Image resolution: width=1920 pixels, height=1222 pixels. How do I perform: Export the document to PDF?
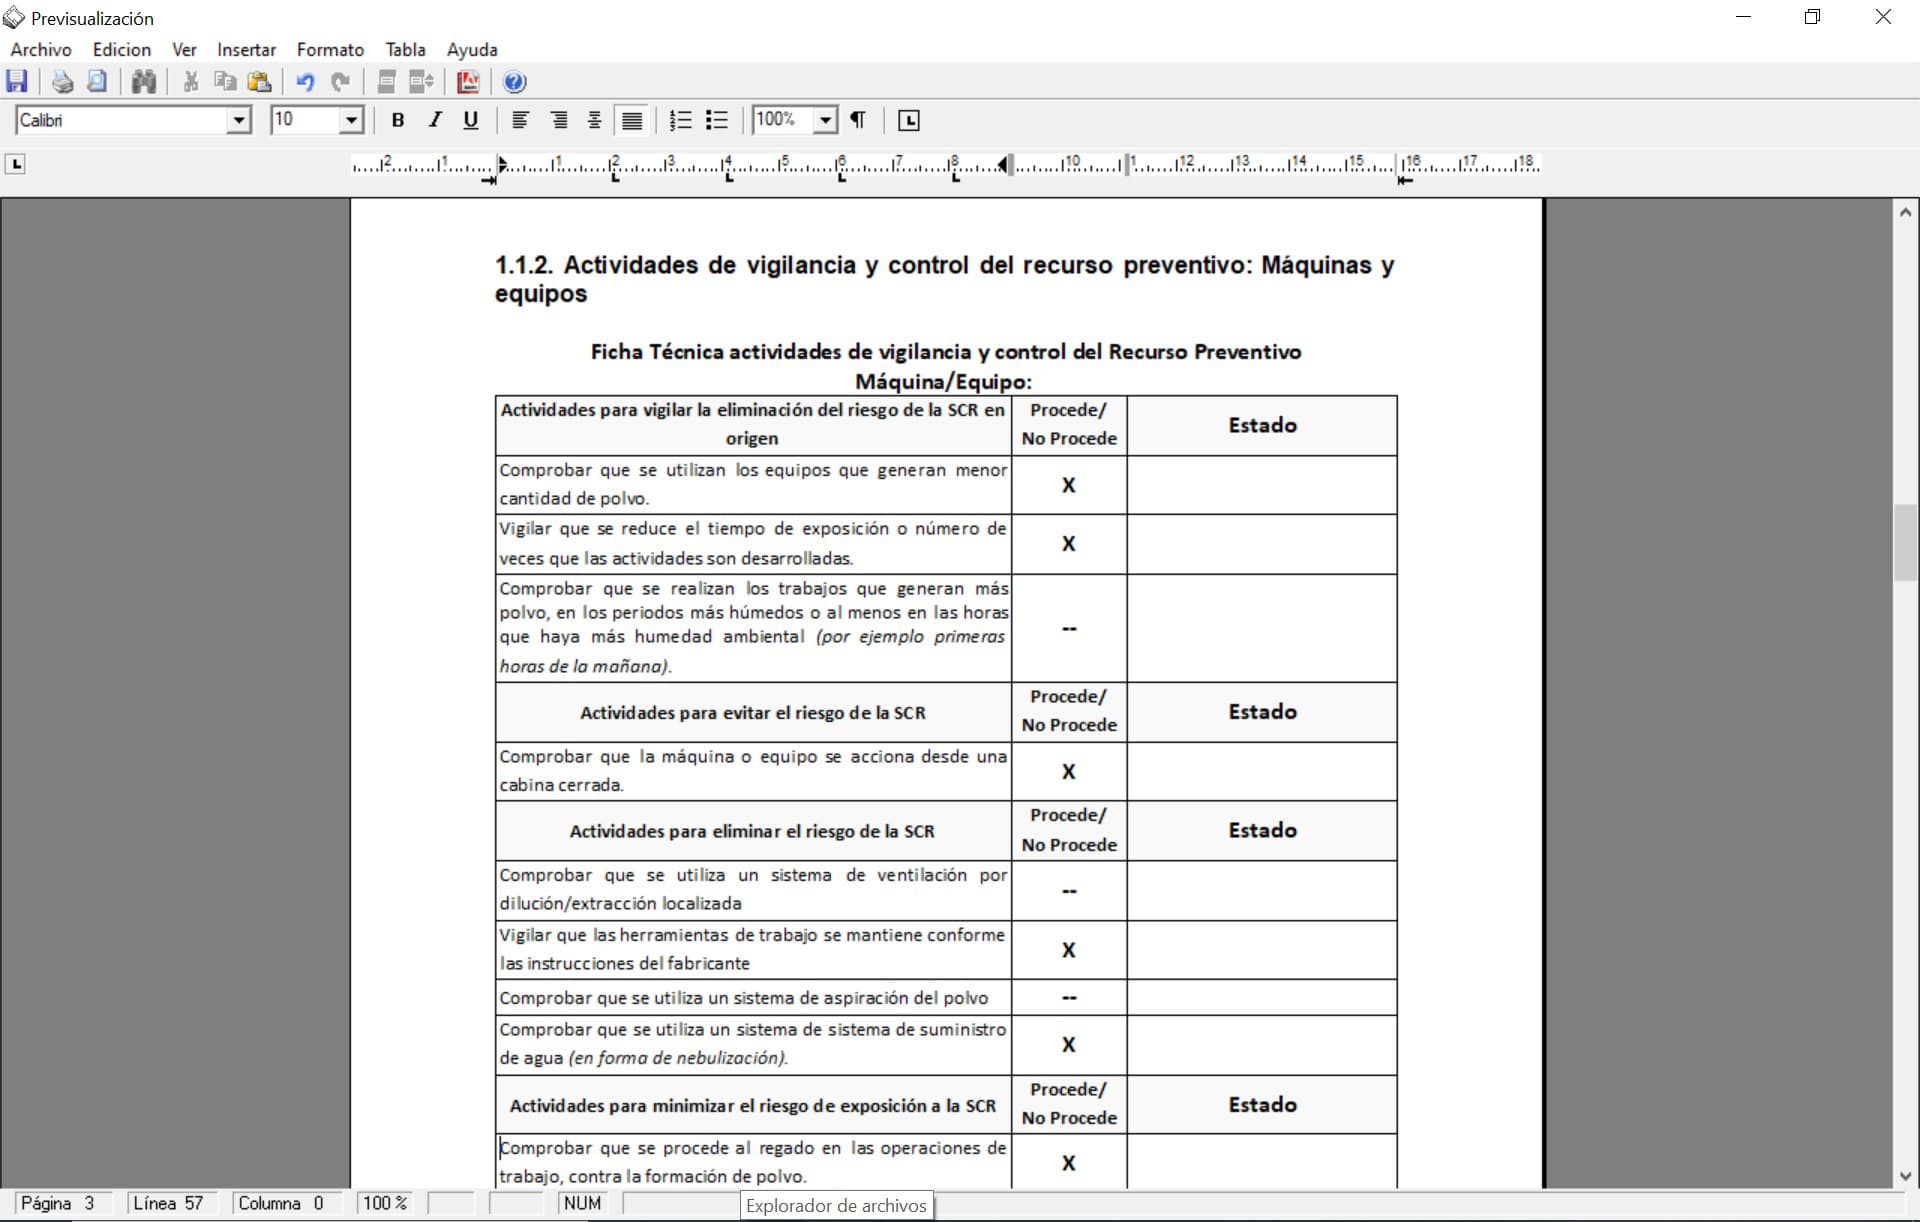(468, 82)
